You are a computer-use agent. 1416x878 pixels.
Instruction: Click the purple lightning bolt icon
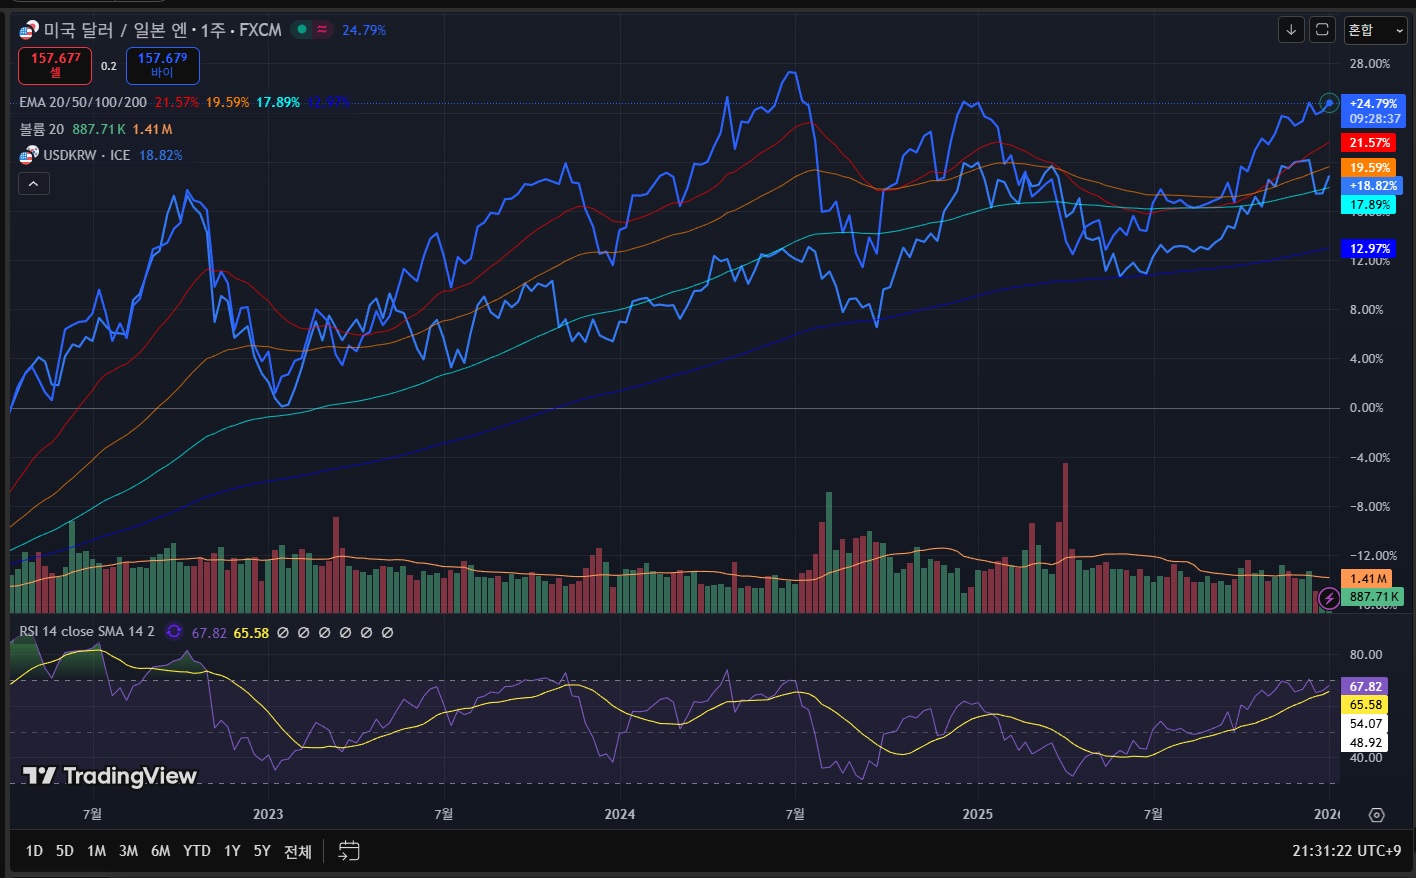[1329, 598]
